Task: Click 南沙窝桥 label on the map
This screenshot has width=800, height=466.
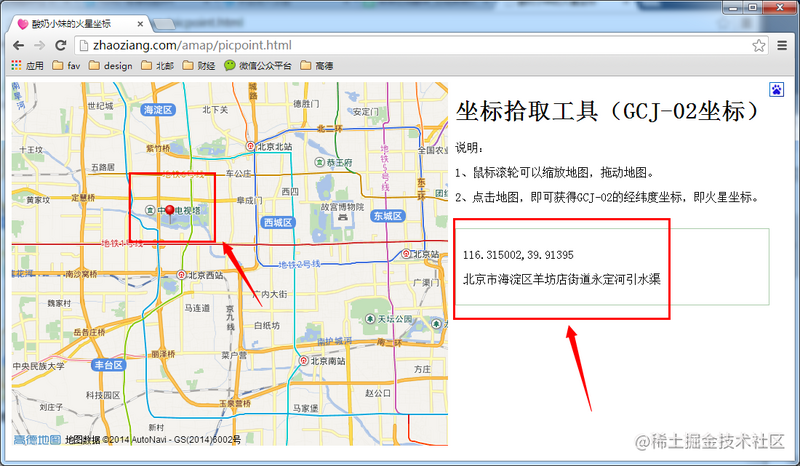Action: pyautogui.click(x=81, y=274)
